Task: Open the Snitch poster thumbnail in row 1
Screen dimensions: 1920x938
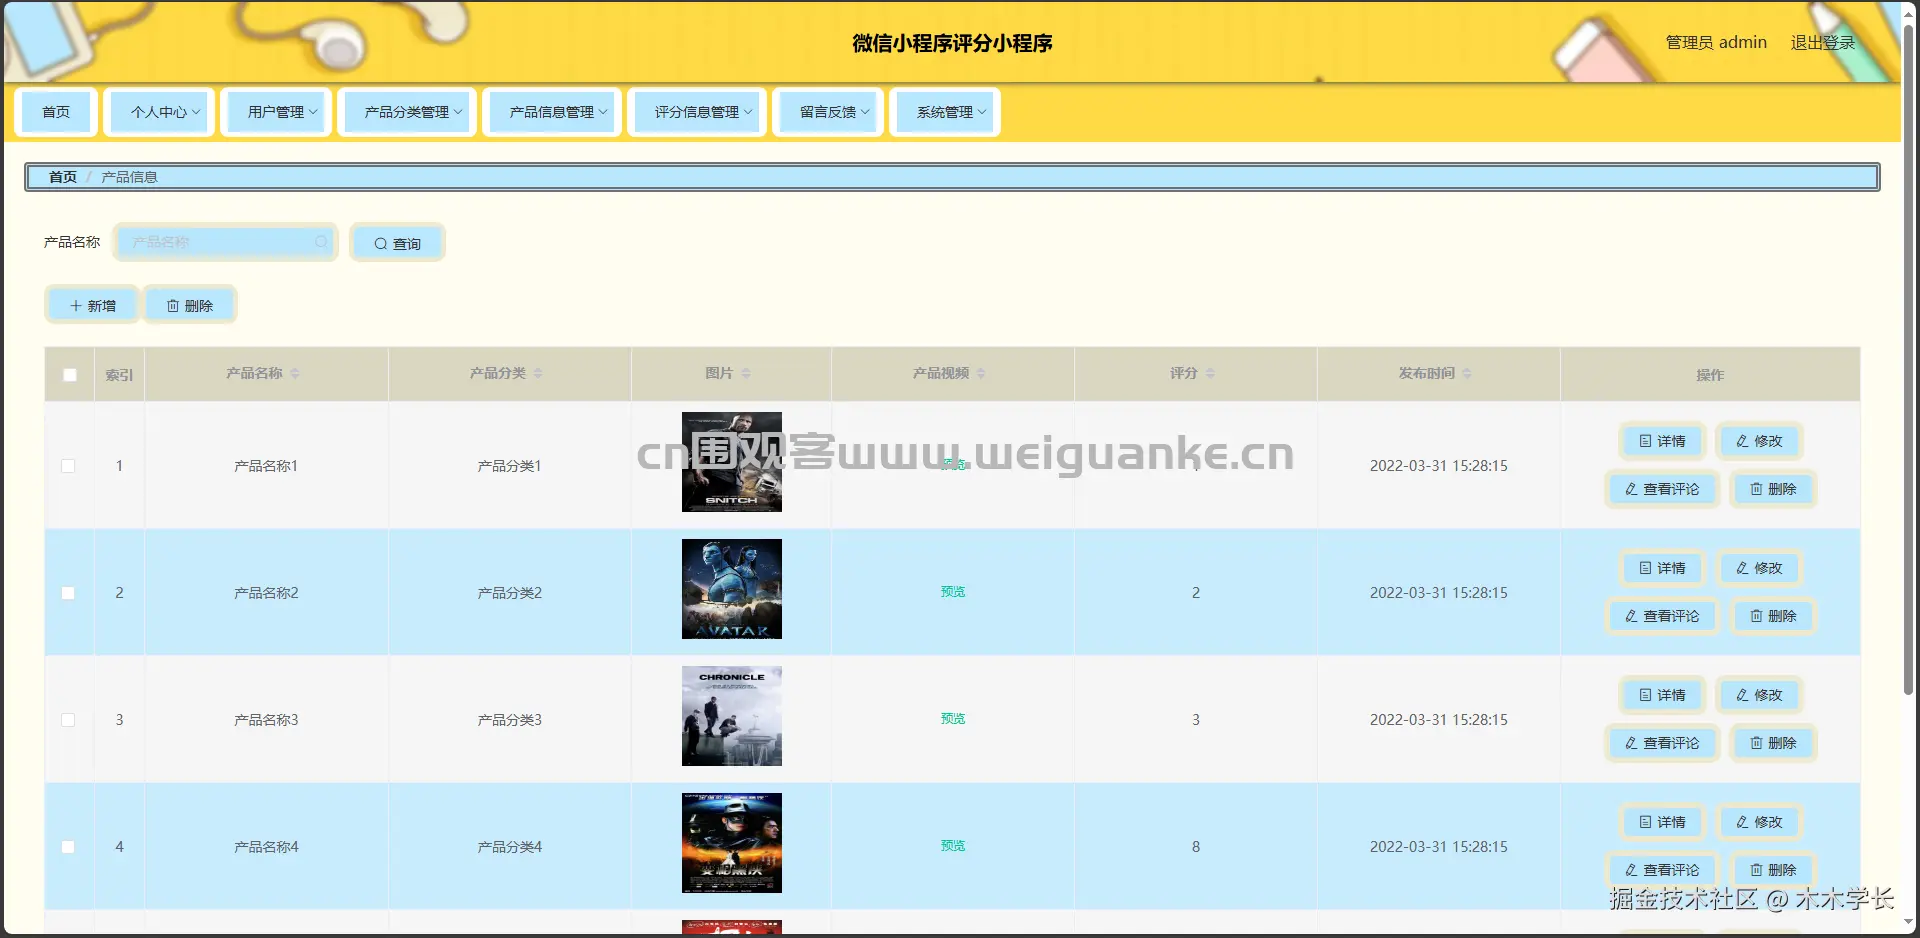Action: [732, 462]
